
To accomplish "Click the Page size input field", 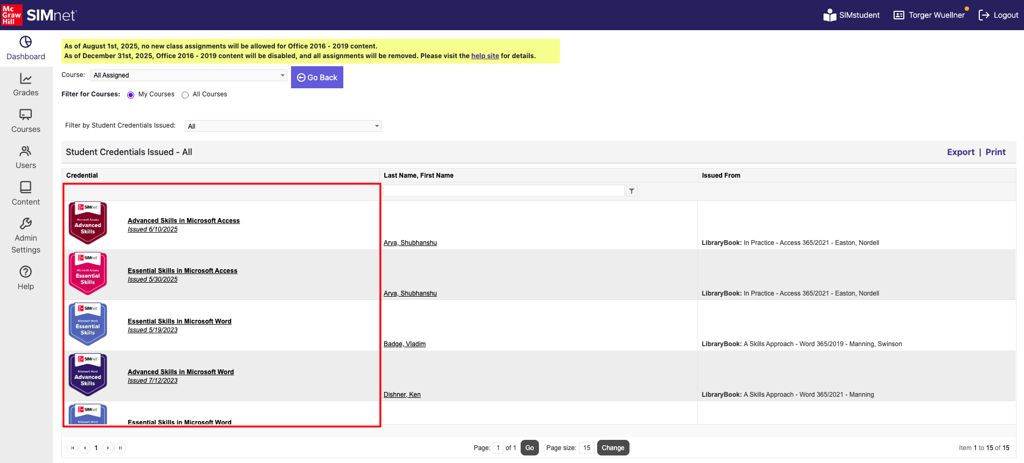I will point(586,448).
